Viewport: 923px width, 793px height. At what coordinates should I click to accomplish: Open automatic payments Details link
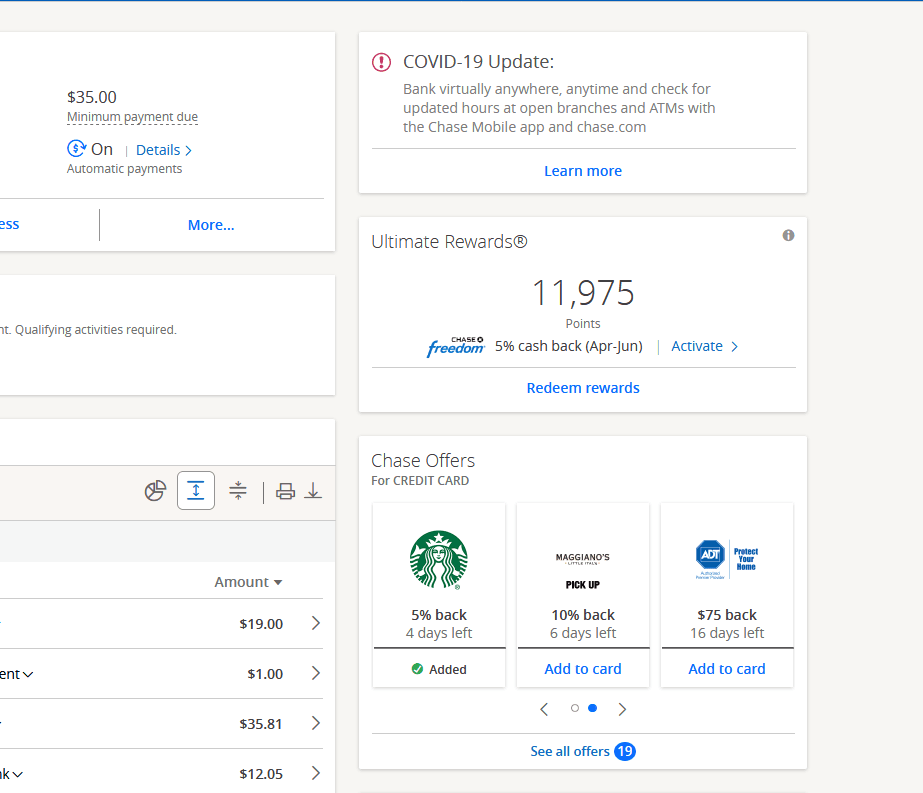[164, 150]
